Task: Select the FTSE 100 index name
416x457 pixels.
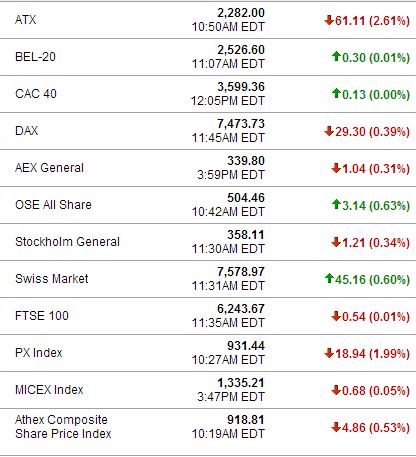Action: (42, 316)
